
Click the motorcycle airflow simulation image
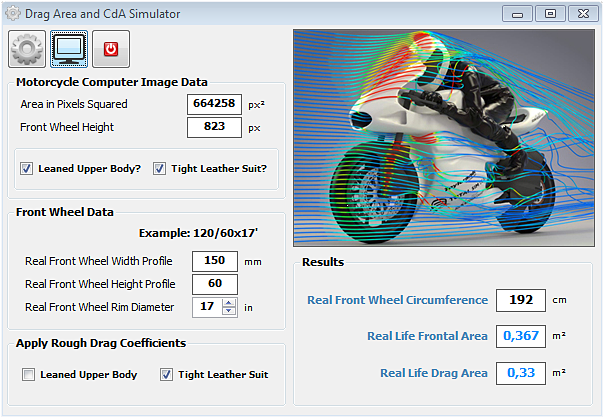point(444,138)
